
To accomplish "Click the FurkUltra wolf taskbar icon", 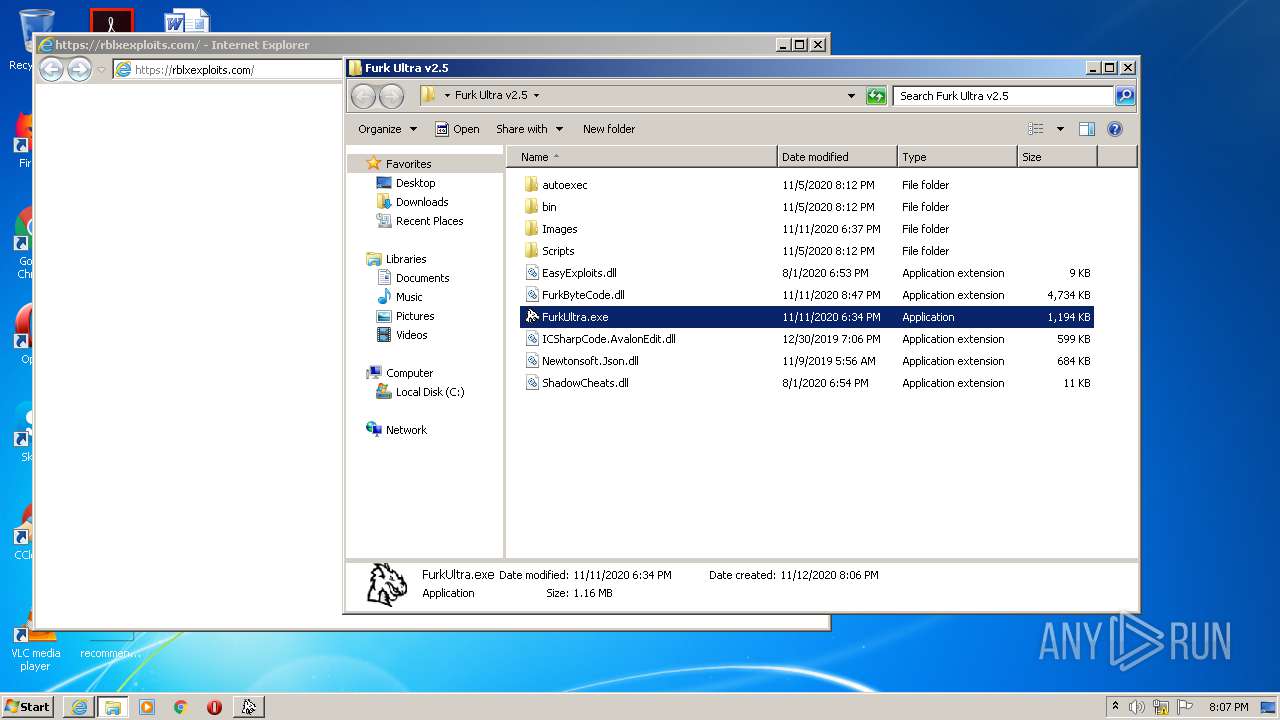I will pos(248,707).
